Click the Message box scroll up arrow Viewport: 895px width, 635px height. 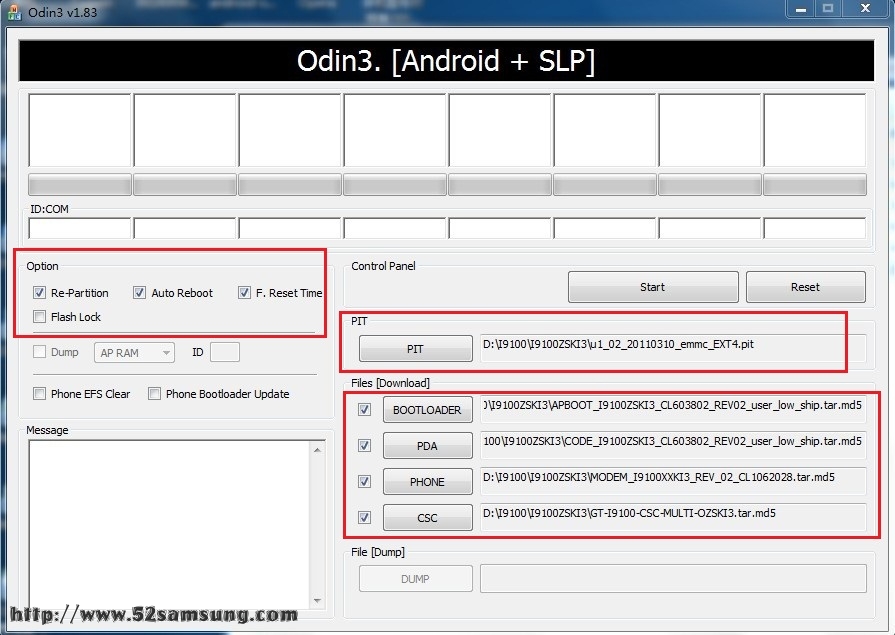coord(317,450)
